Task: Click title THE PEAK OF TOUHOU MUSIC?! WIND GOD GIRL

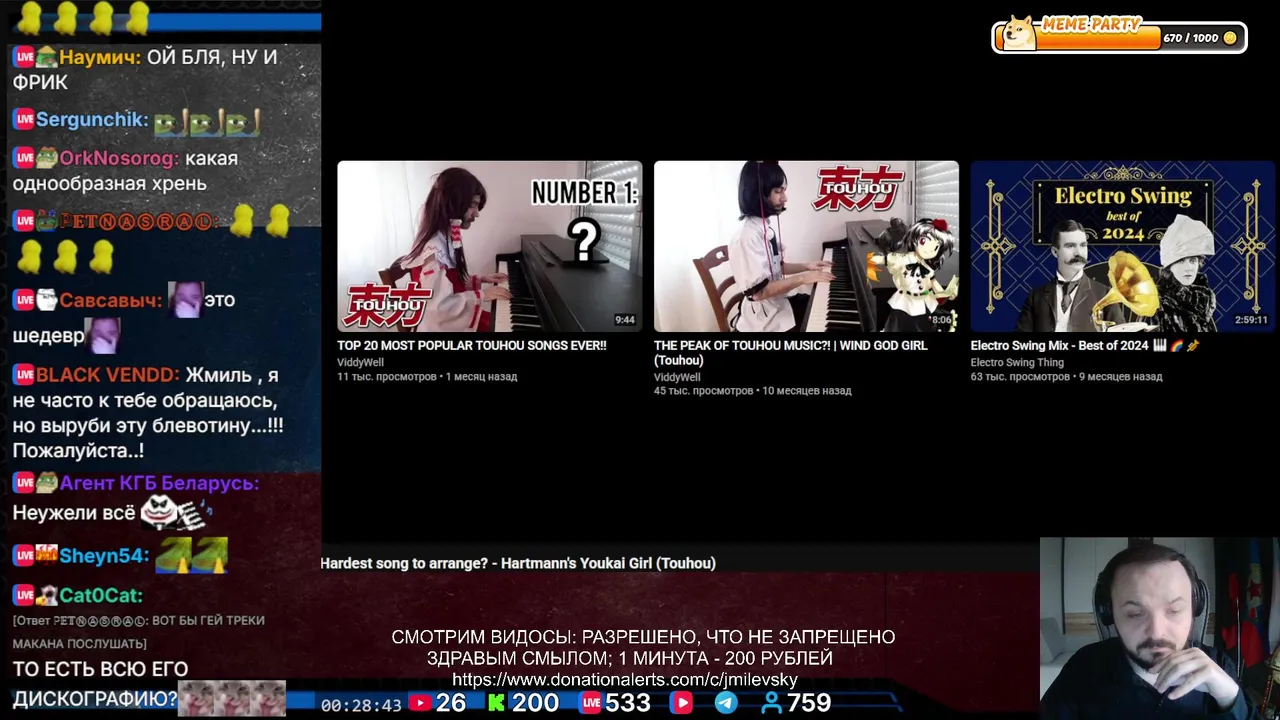Action: point(791,353)
